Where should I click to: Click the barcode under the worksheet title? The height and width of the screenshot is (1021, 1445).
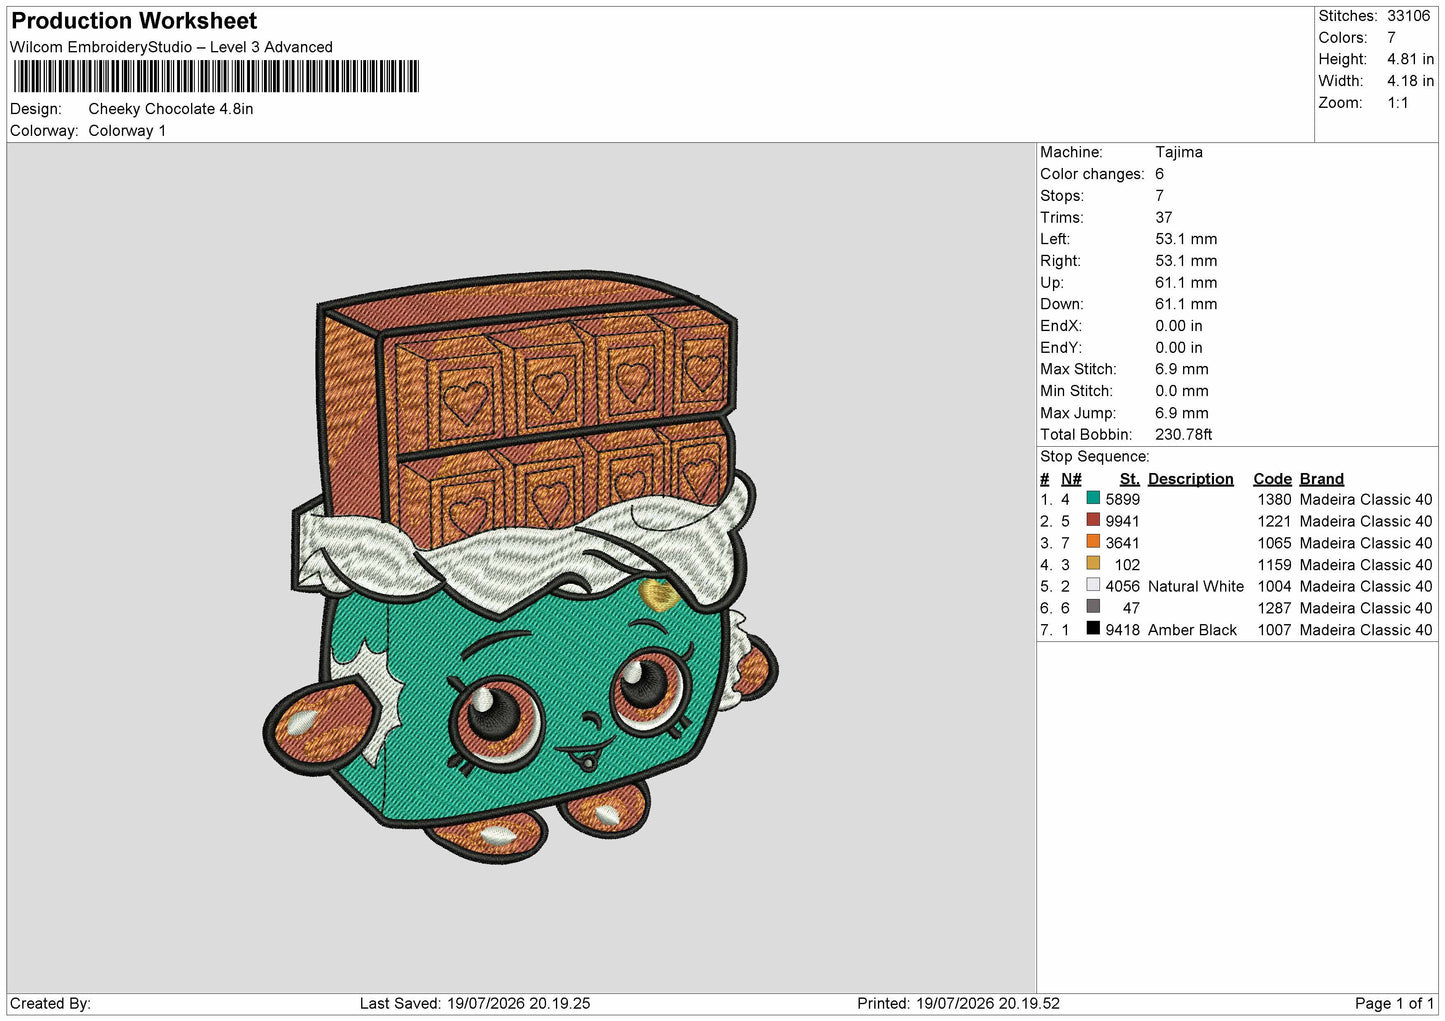(x=216, y=76)
